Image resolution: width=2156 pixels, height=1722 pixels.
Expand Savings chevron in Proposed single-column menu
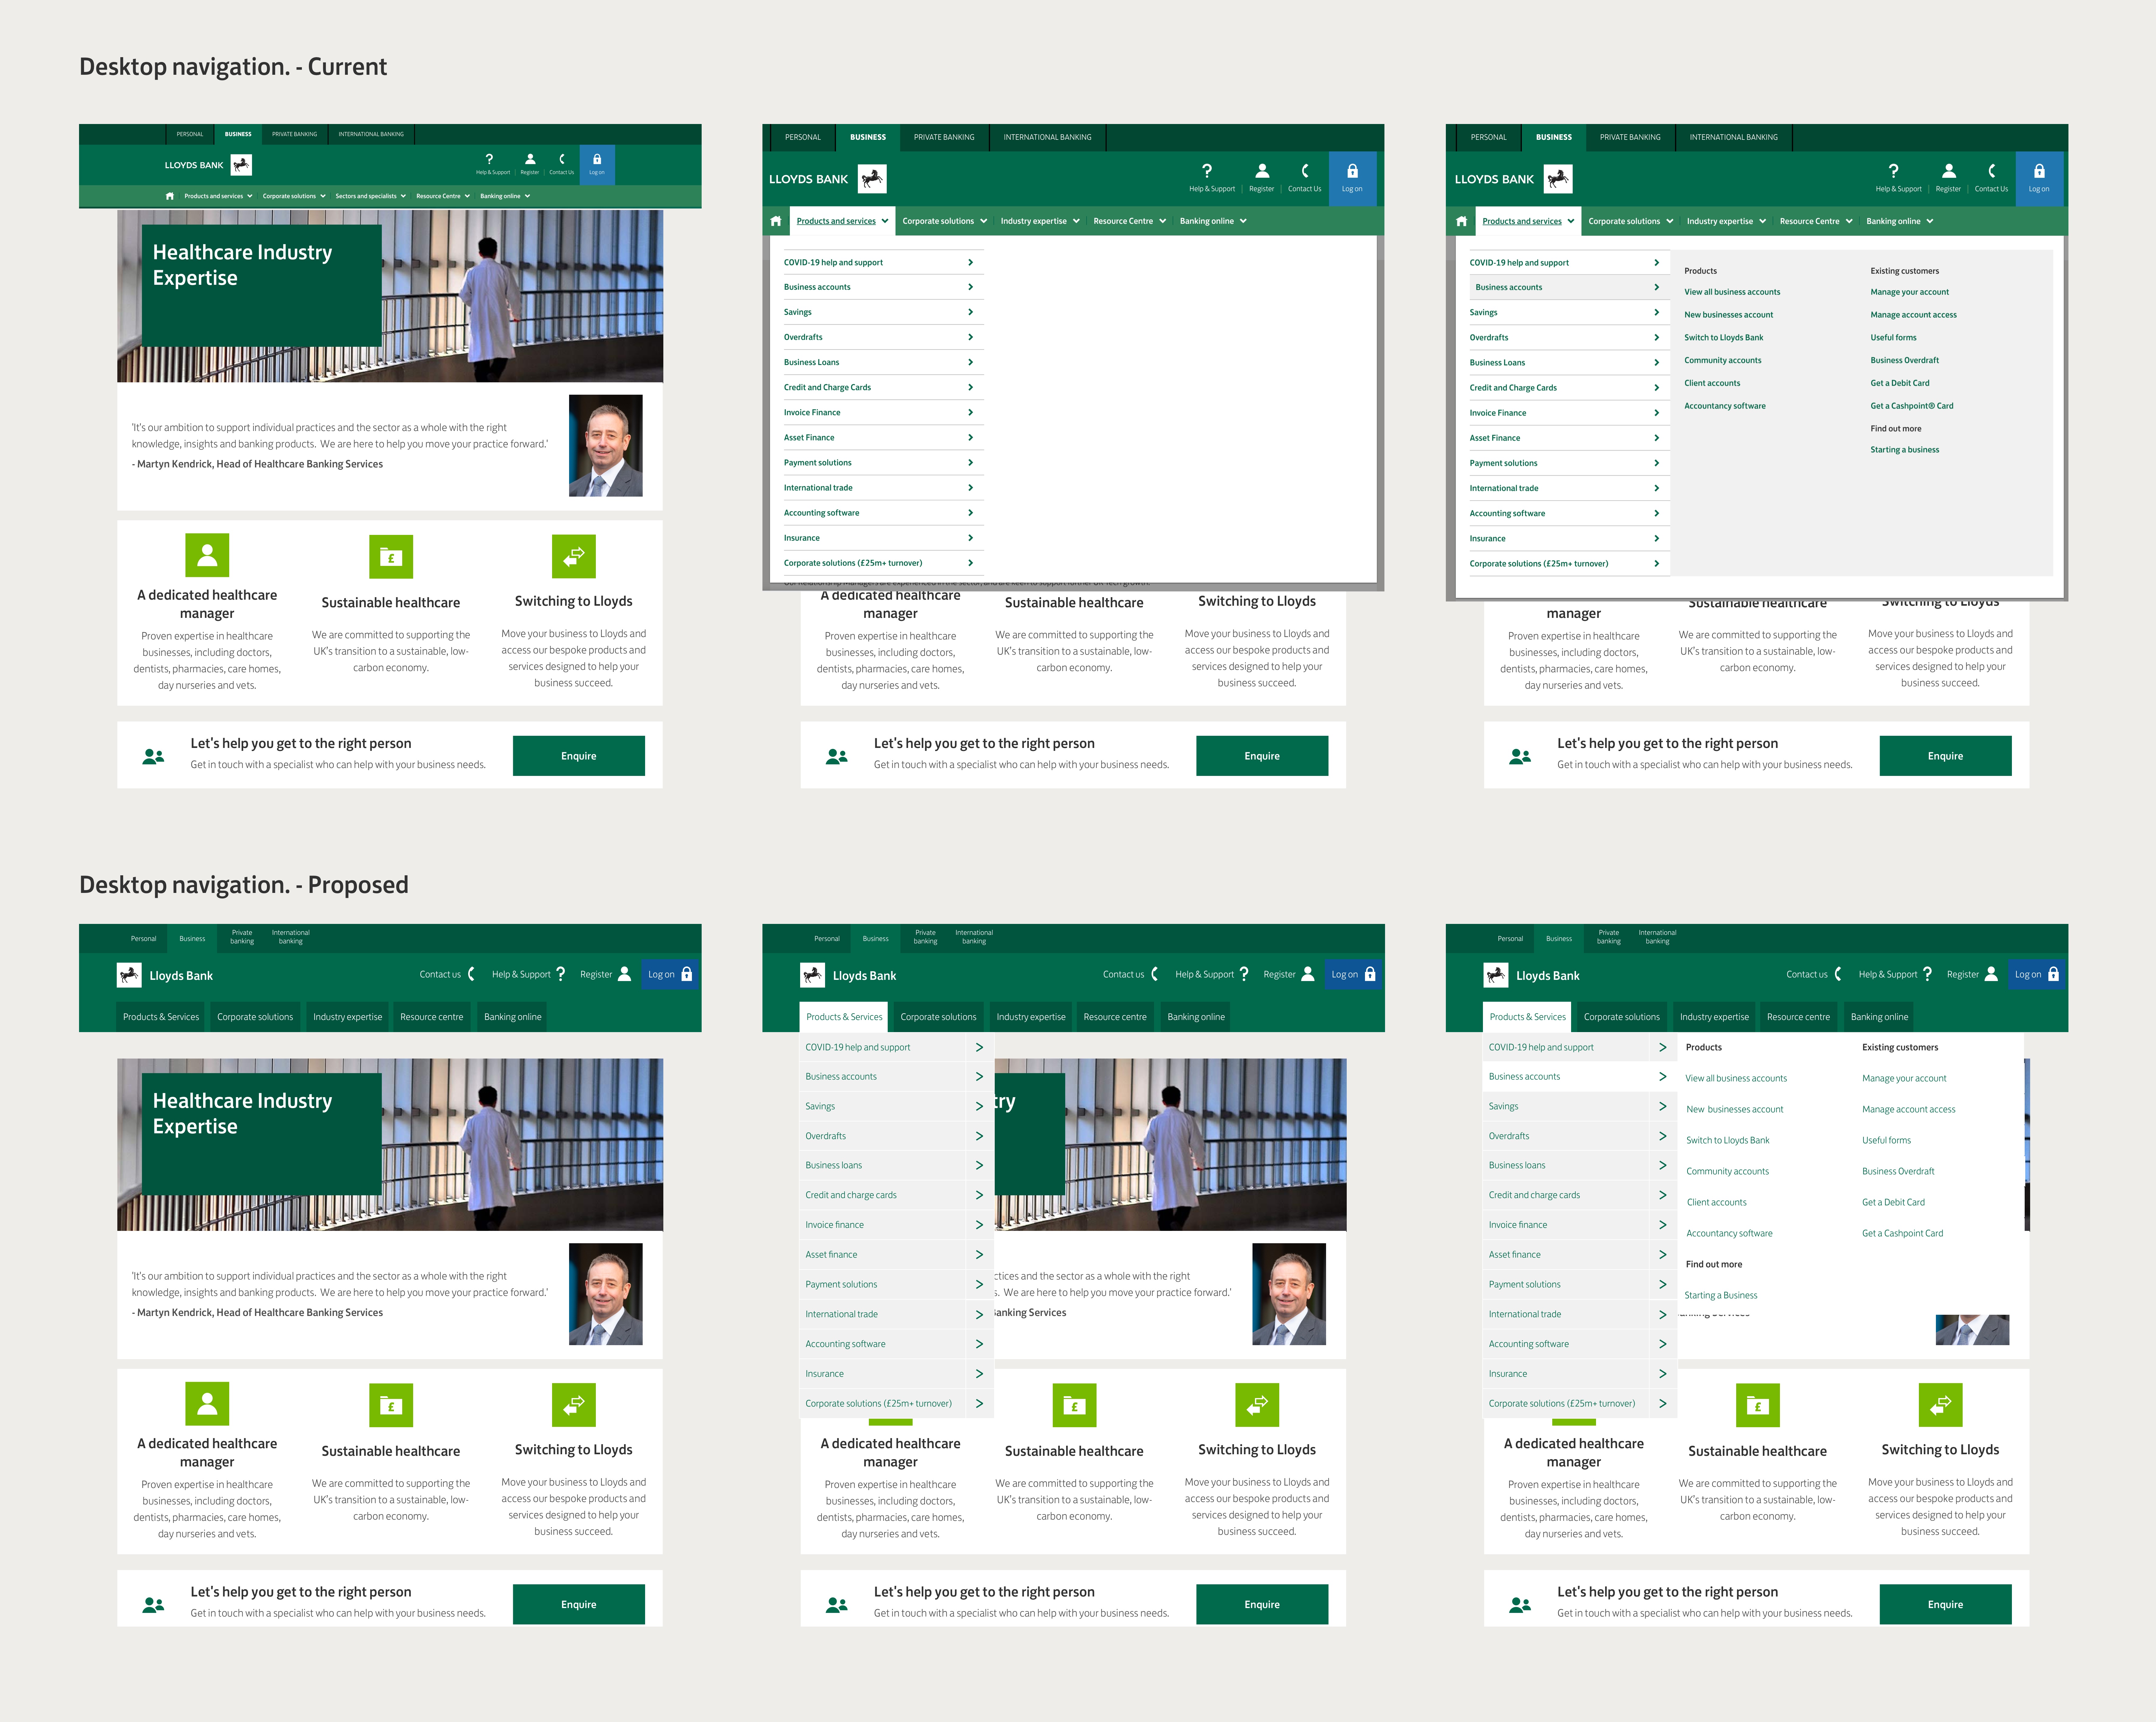click(979, 1106)
